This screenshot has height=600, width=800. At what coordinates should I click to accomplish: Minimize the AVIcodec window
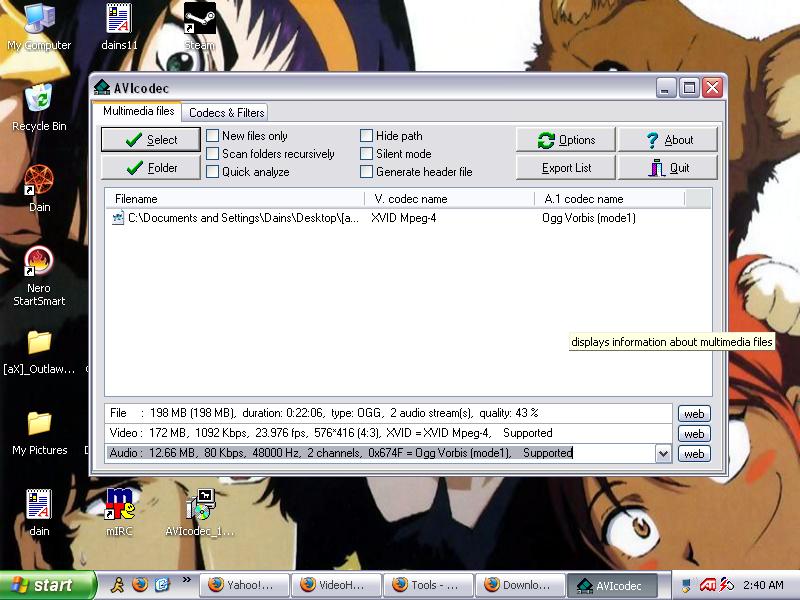click(665, 88)
